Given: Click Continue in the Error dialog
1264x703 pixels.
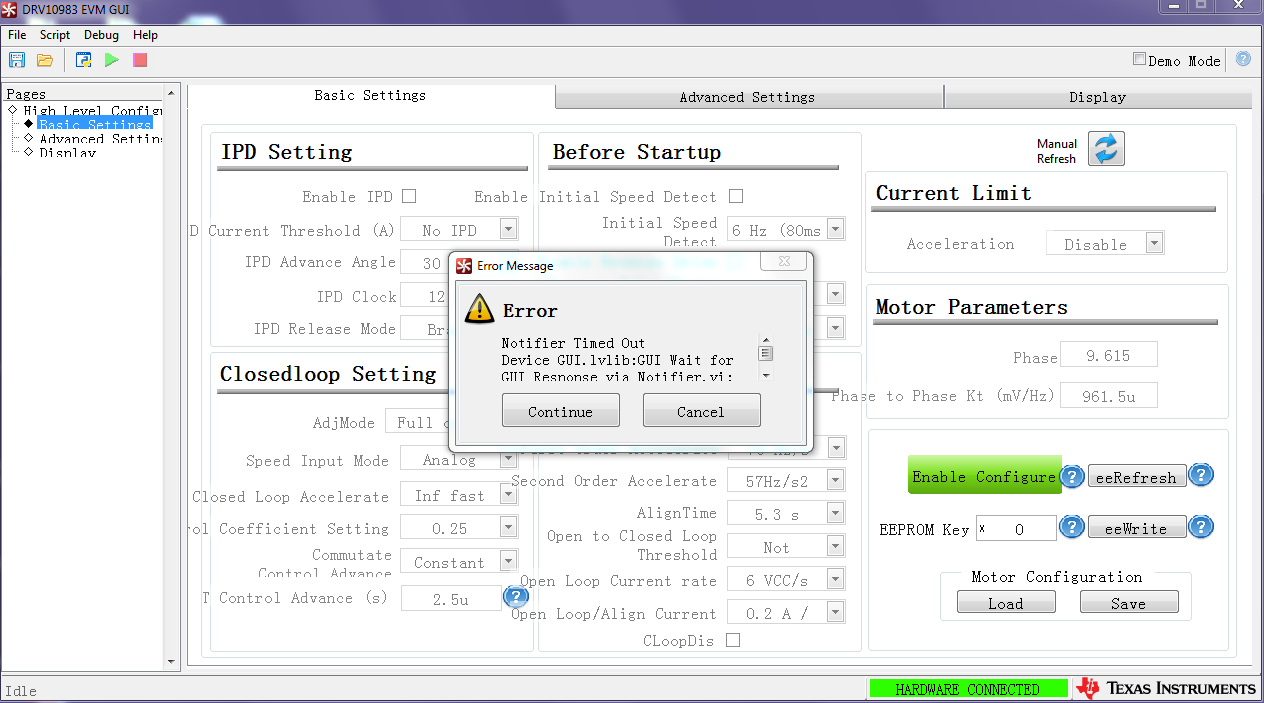Looking at the screenshot, I should 560,411.
